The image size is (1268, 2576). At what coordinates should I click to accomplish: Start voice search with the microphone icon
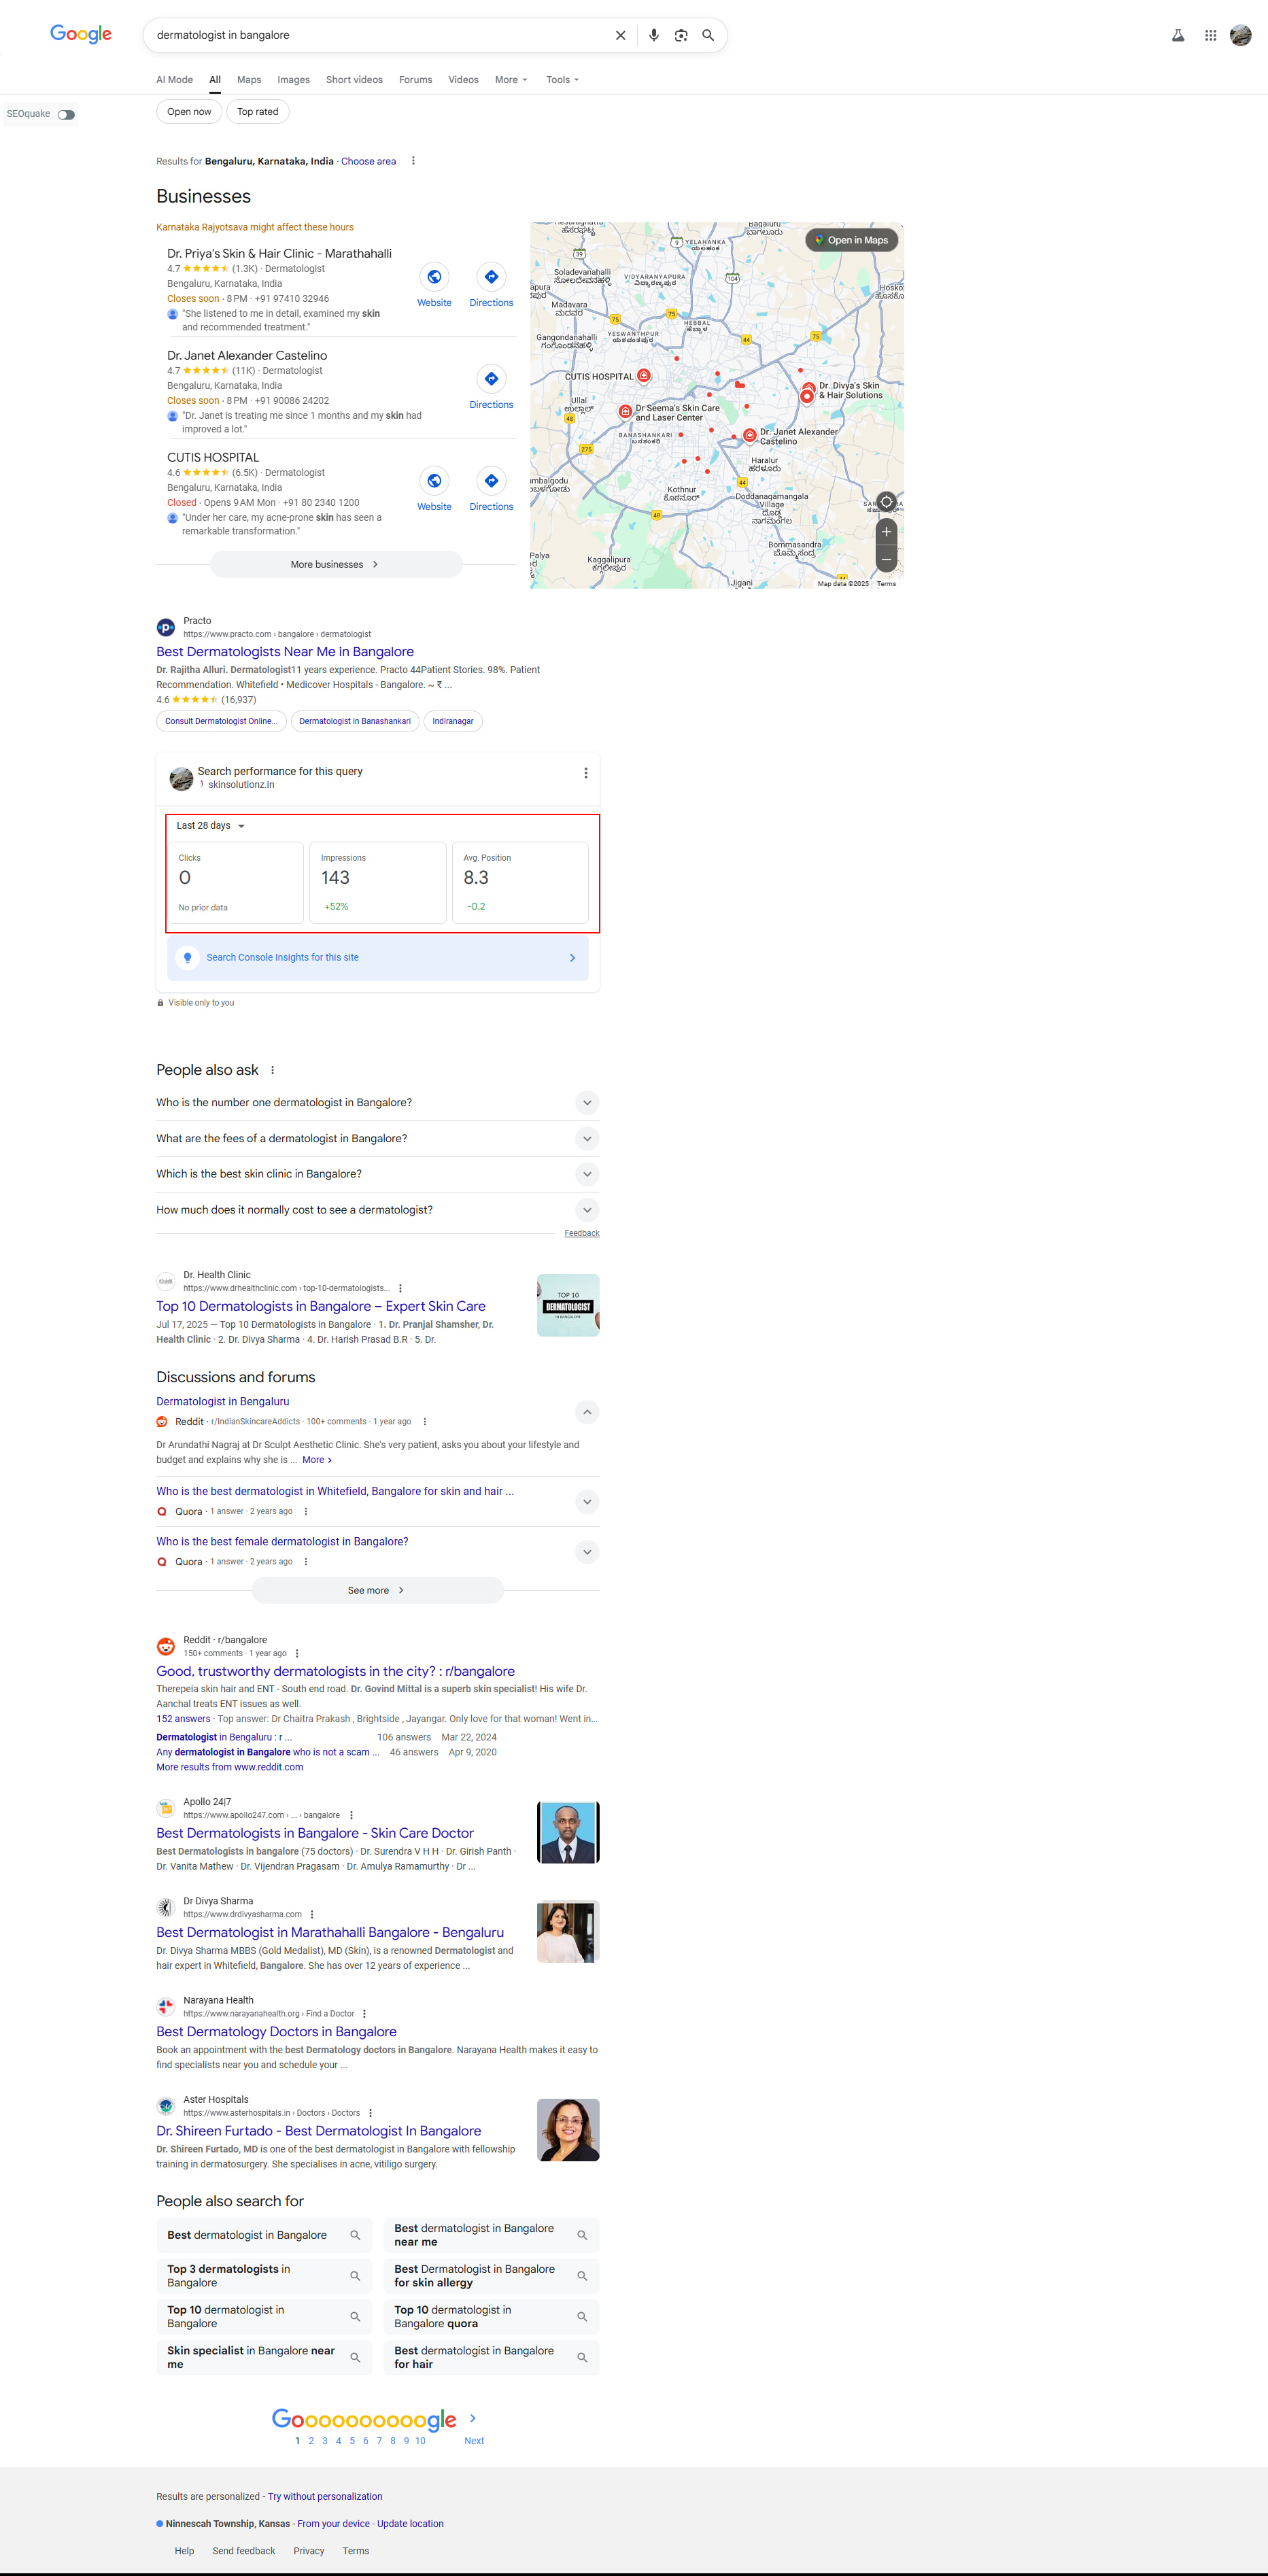point(653,35)
